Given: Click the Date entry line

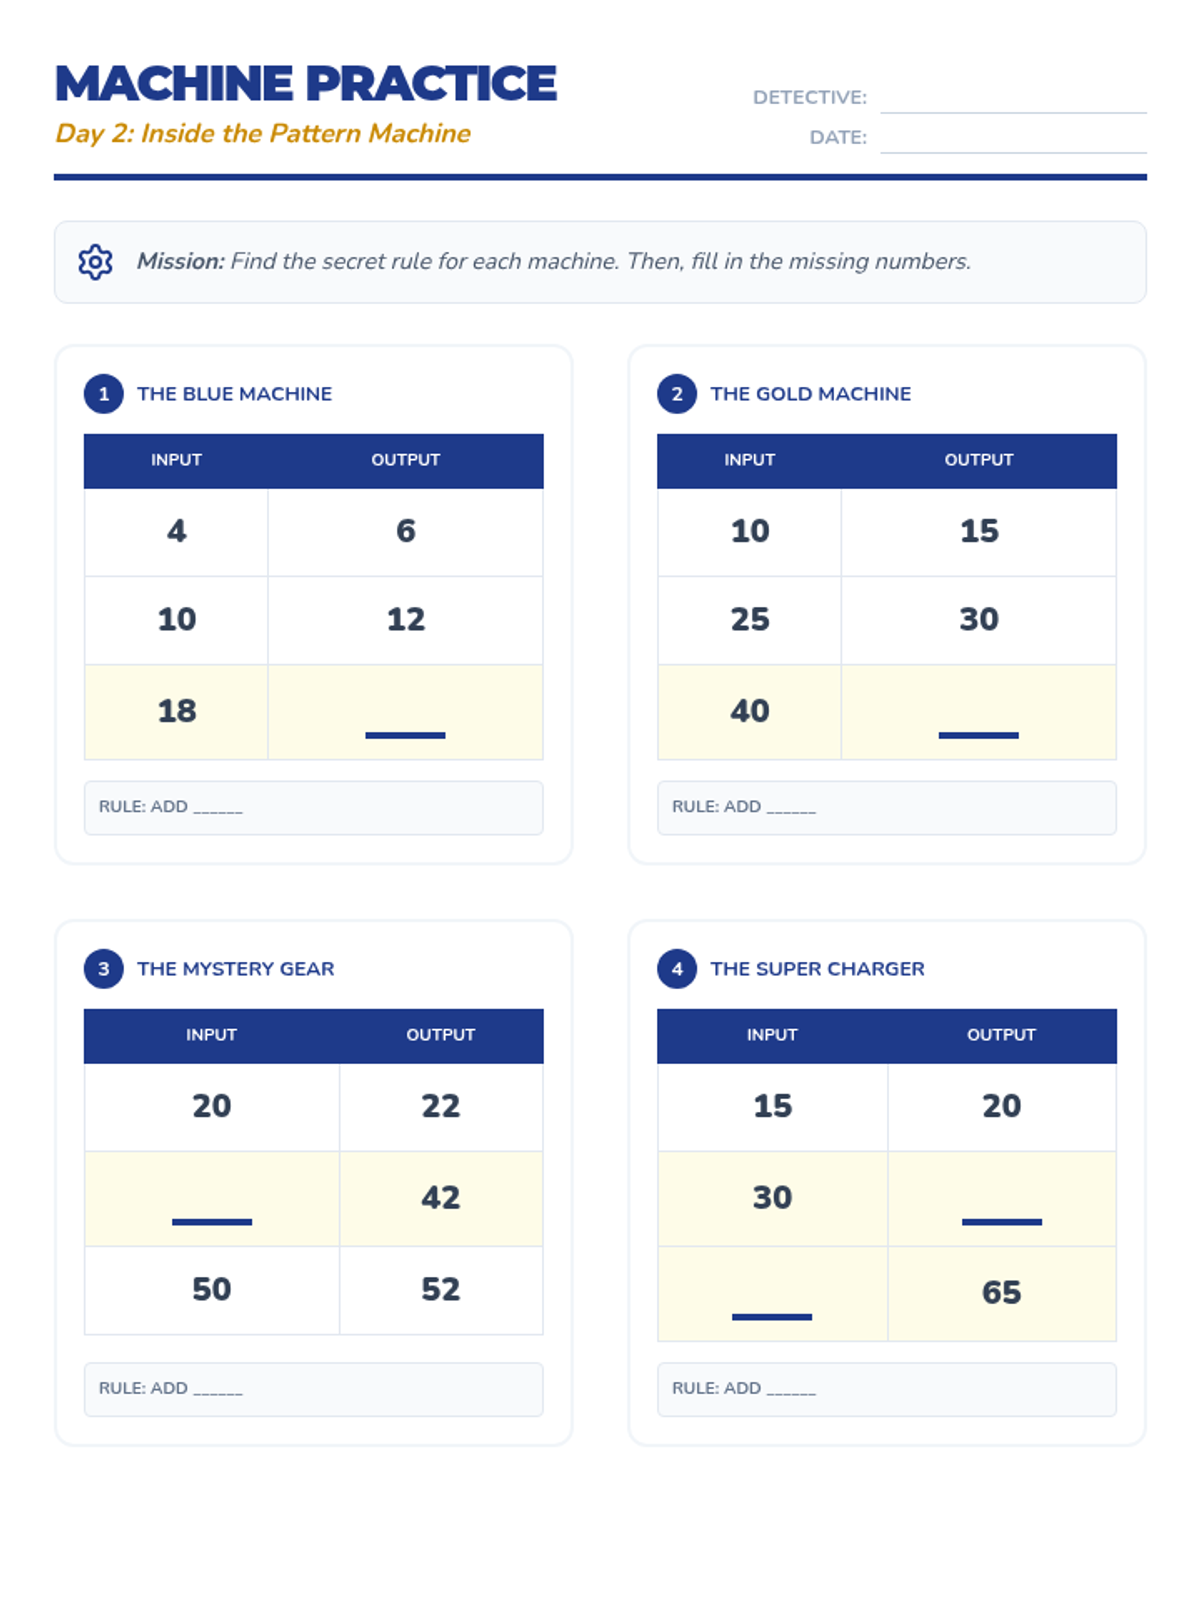Looking at the screenshot, I should 1012,139.
